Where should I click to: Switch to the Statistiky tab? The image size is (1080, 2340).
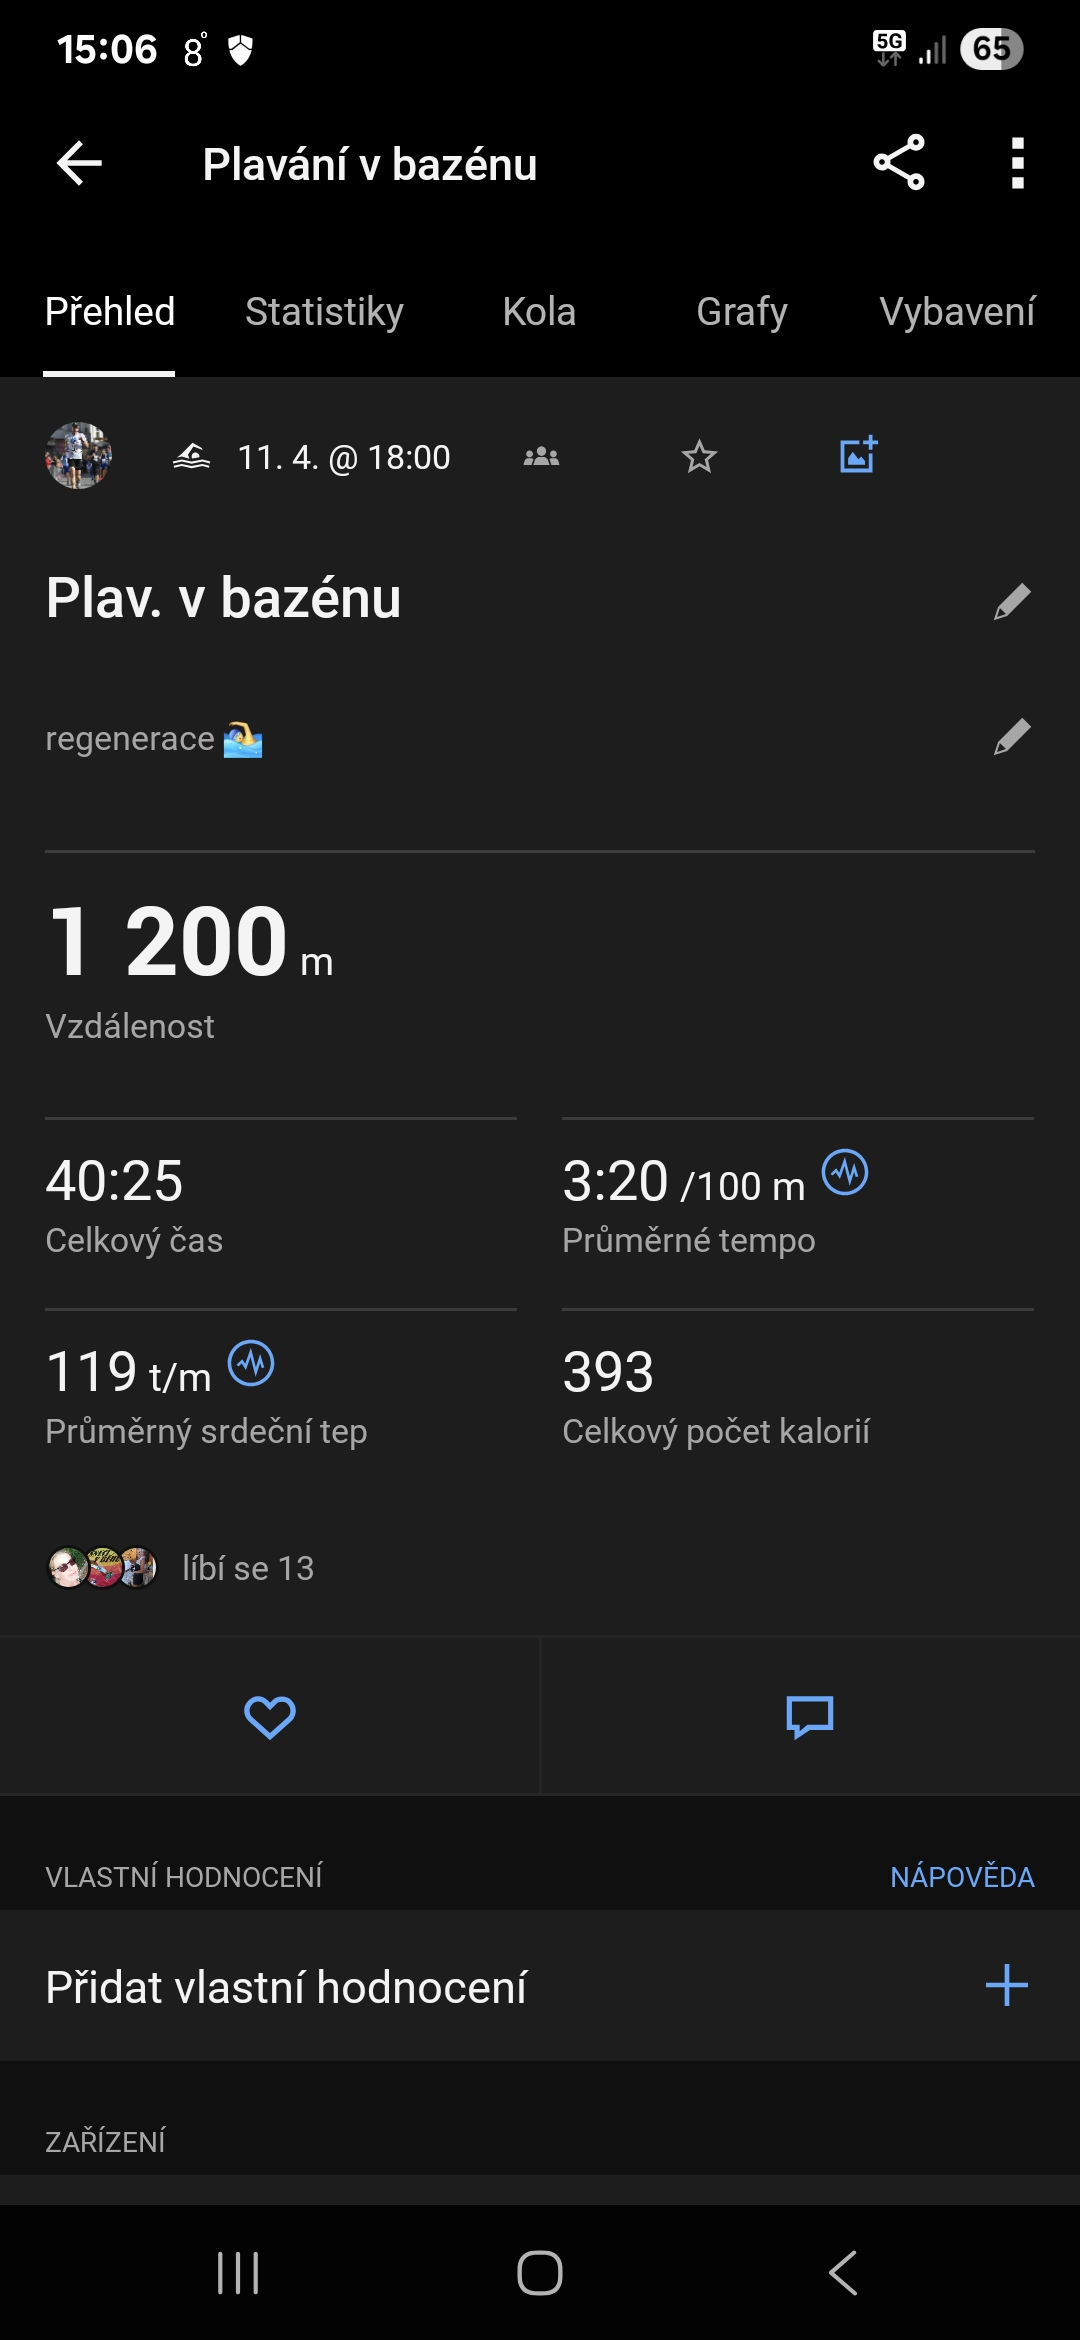(x=324, y=312)
